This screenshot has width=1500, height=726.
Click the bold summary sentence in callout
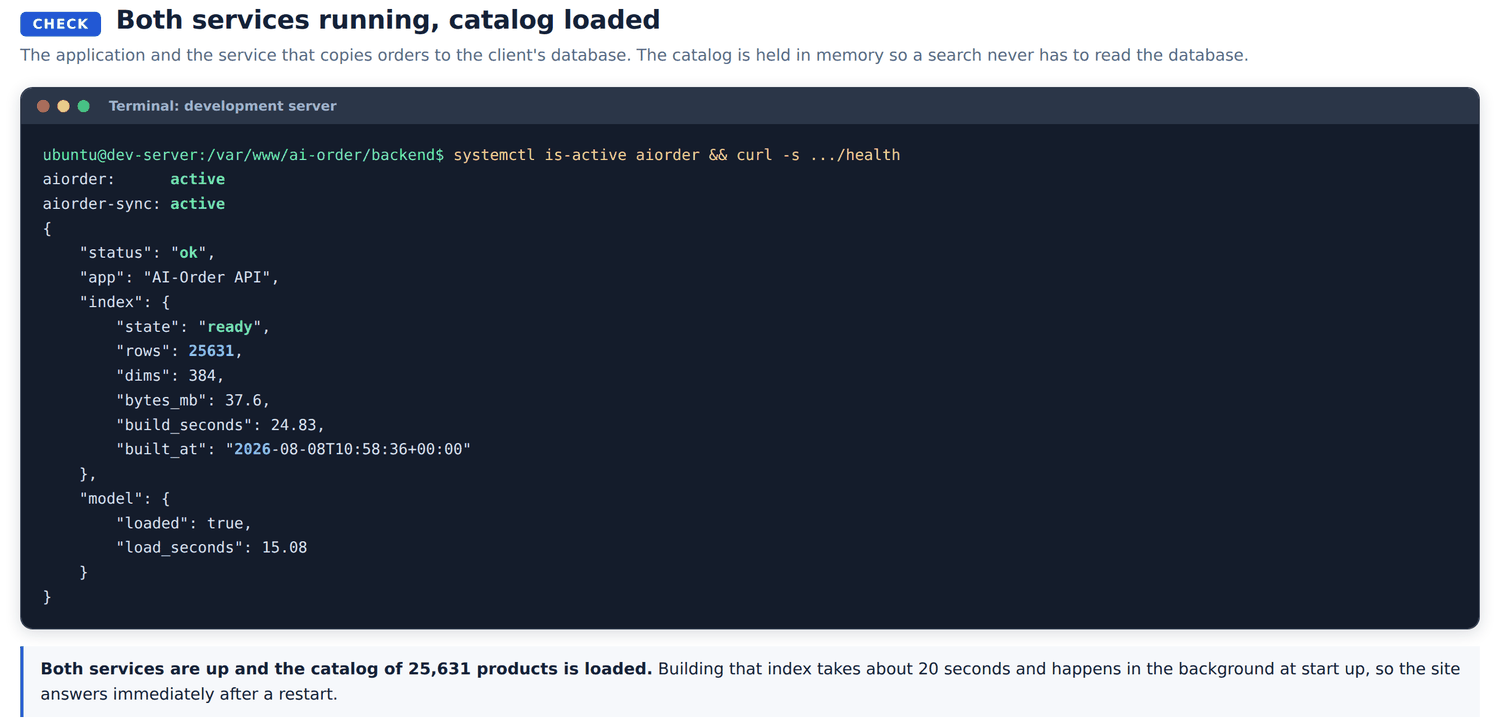(x=346, y=669)
